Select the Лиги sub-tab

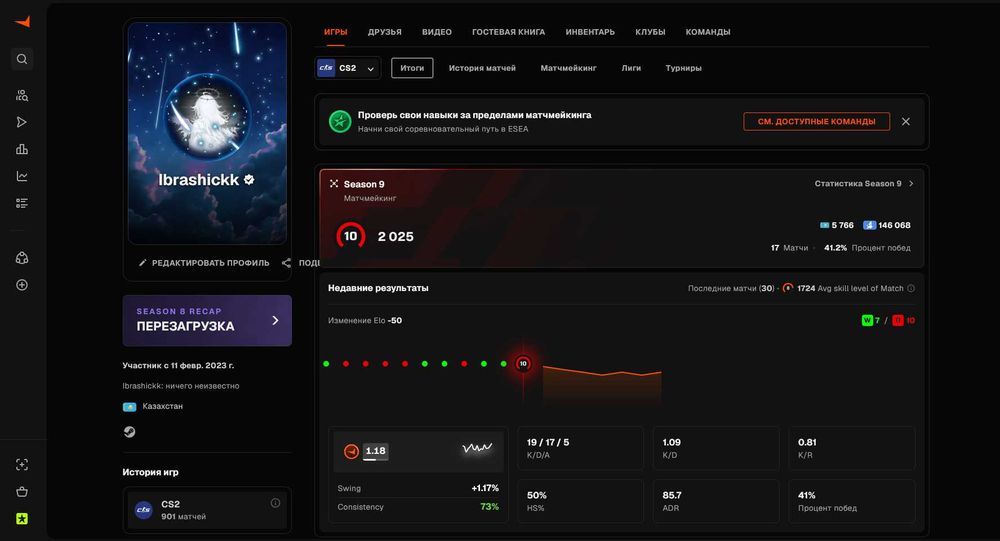point(631,68)
